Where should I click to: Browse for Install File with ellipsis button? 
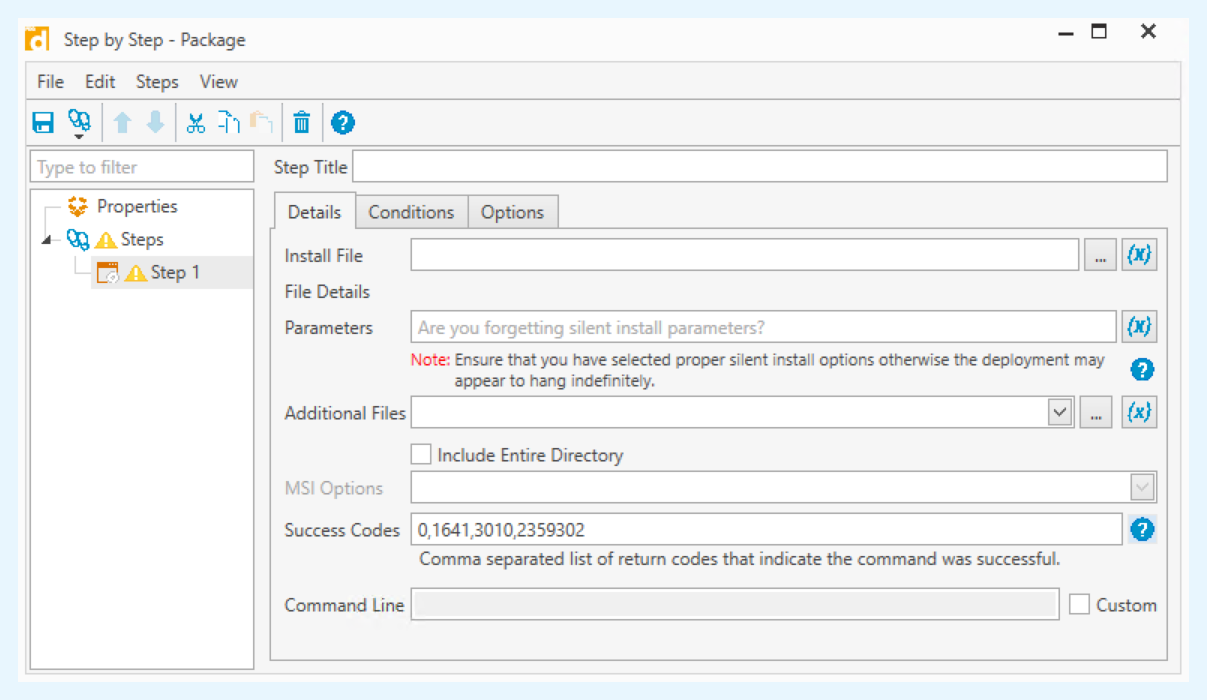point(1100,256)
